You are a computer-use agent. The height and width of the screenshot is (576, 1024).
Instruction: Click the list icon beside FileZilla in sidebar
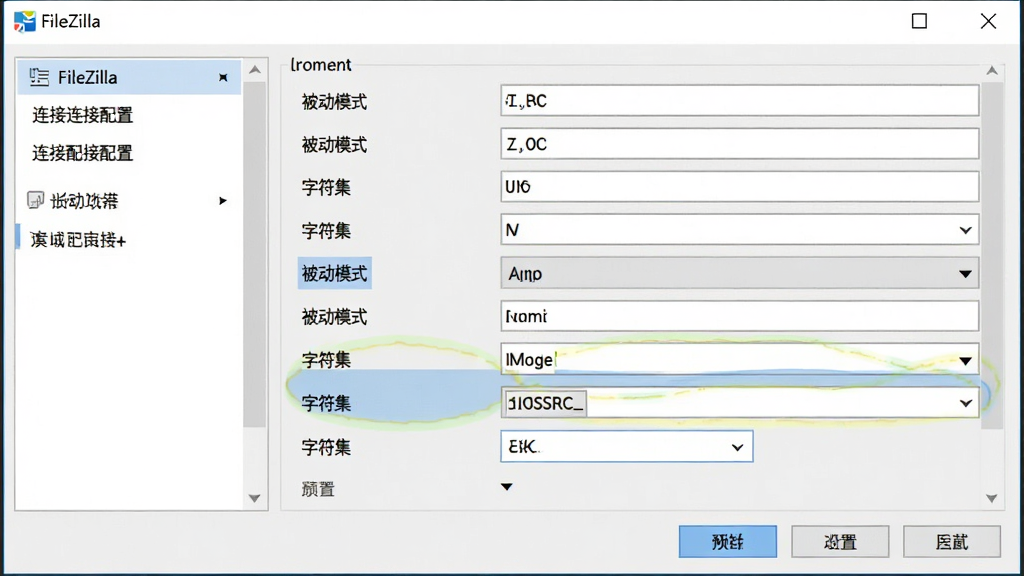[x=39, y=77]
